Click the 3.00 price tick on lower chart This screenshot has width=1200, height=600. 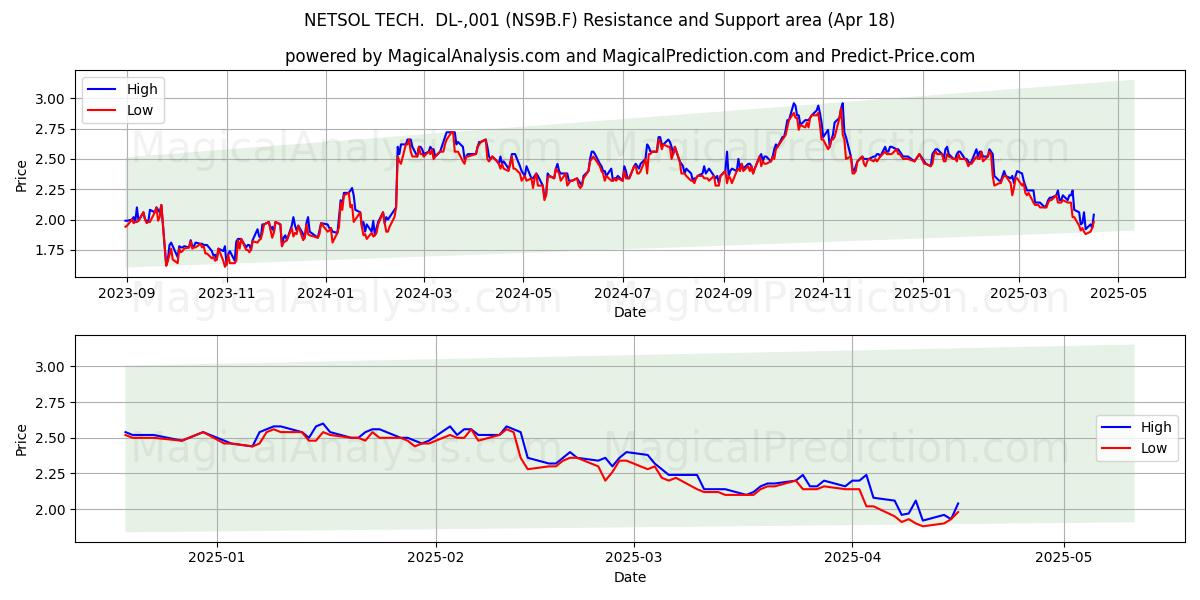point(52,367)
